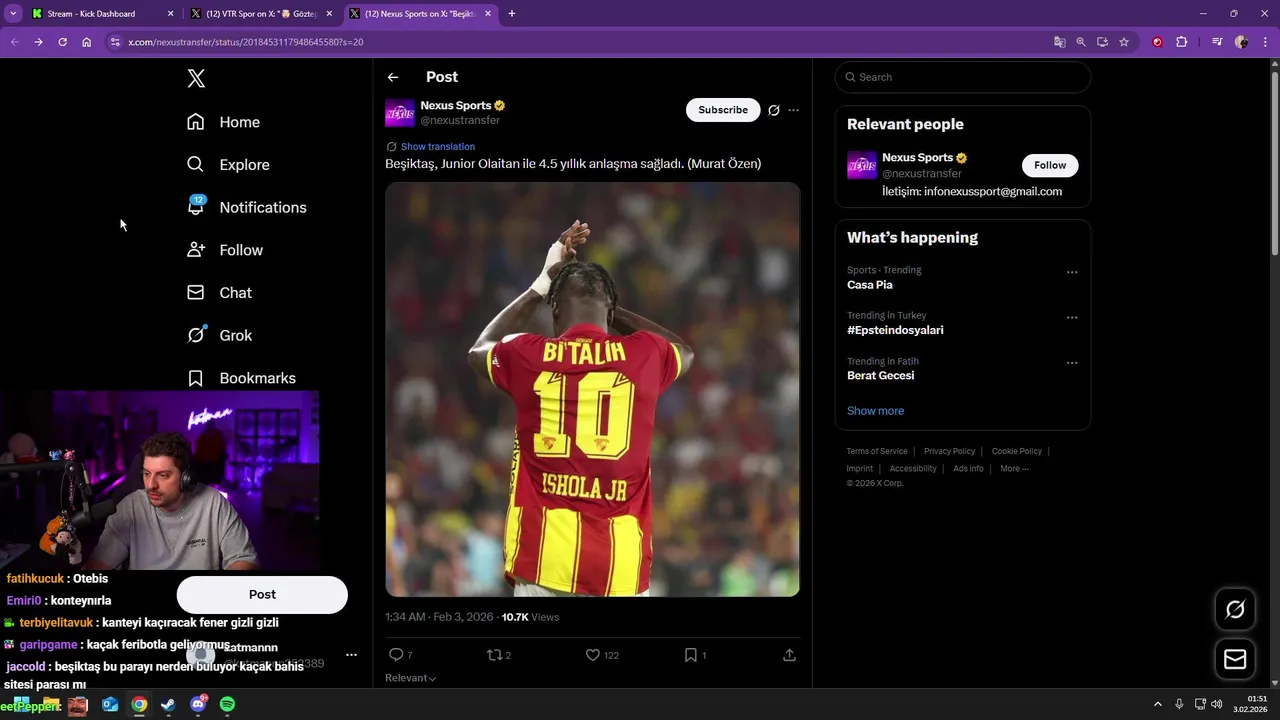Viewport: 1280px width, 720px height.
Task: Click the repost icon with 2 reposts
Action: (494, 655)
